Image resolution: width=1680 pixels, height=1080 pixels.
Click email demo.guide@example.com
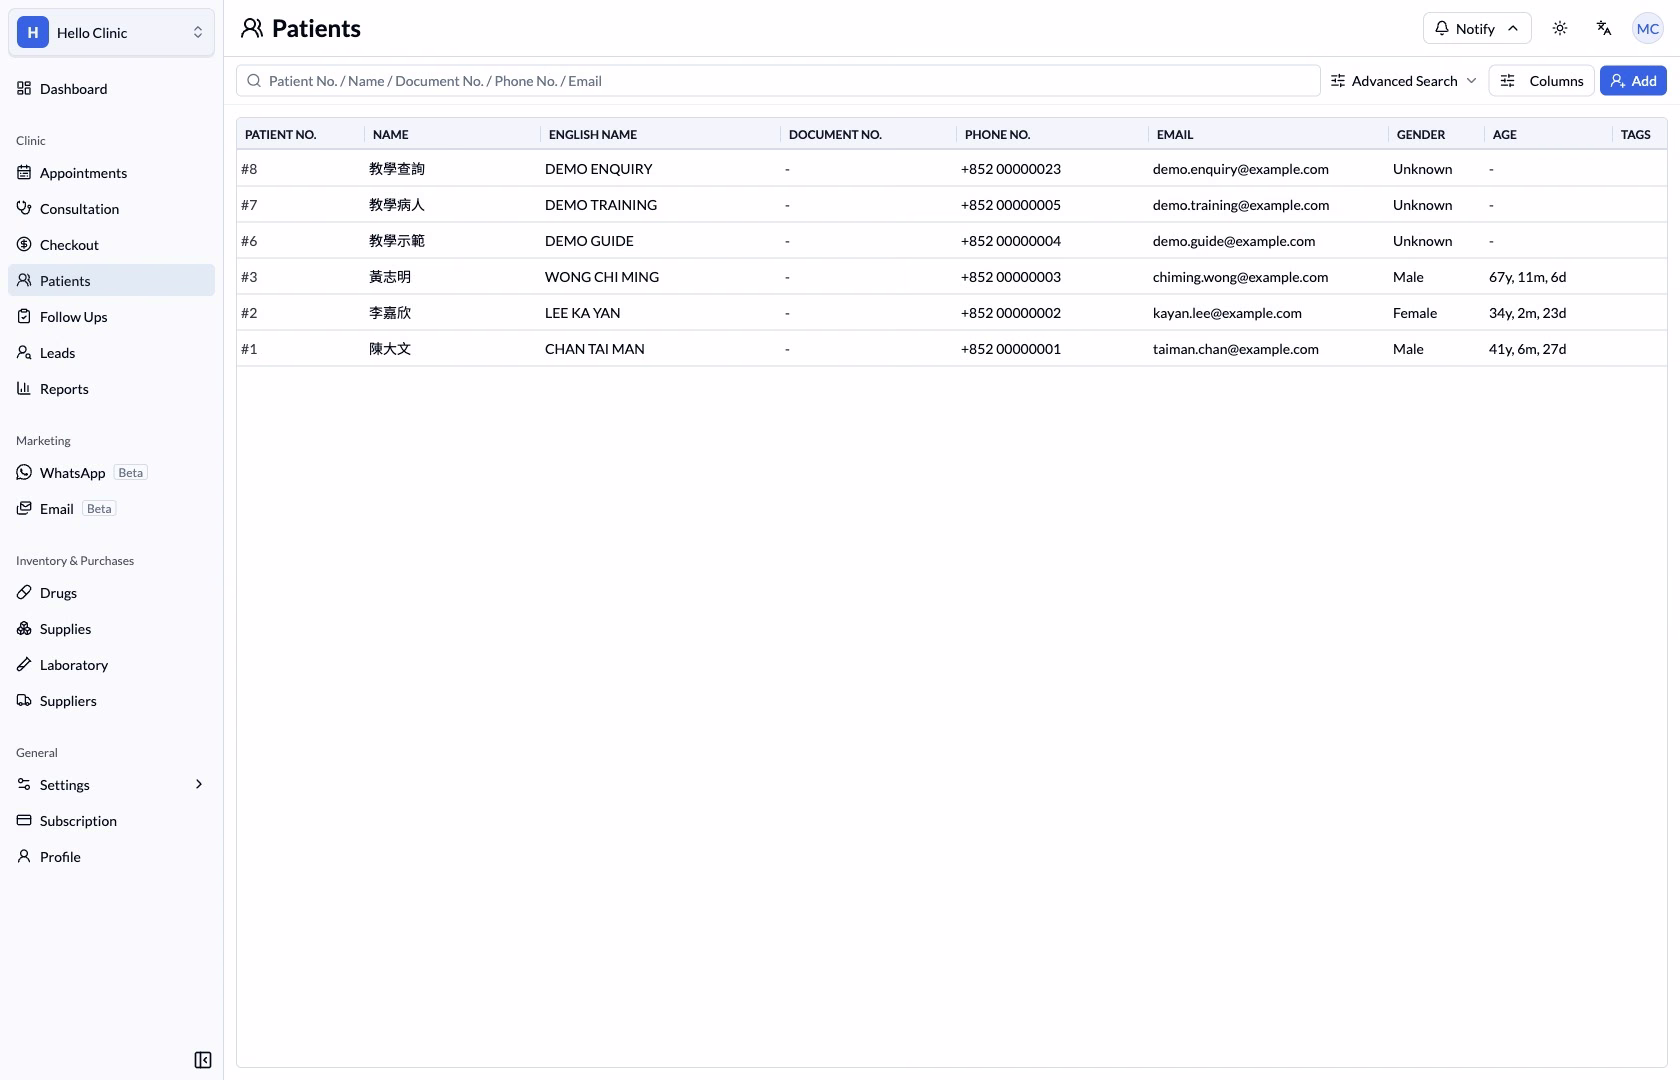[x=1234, y=240]
